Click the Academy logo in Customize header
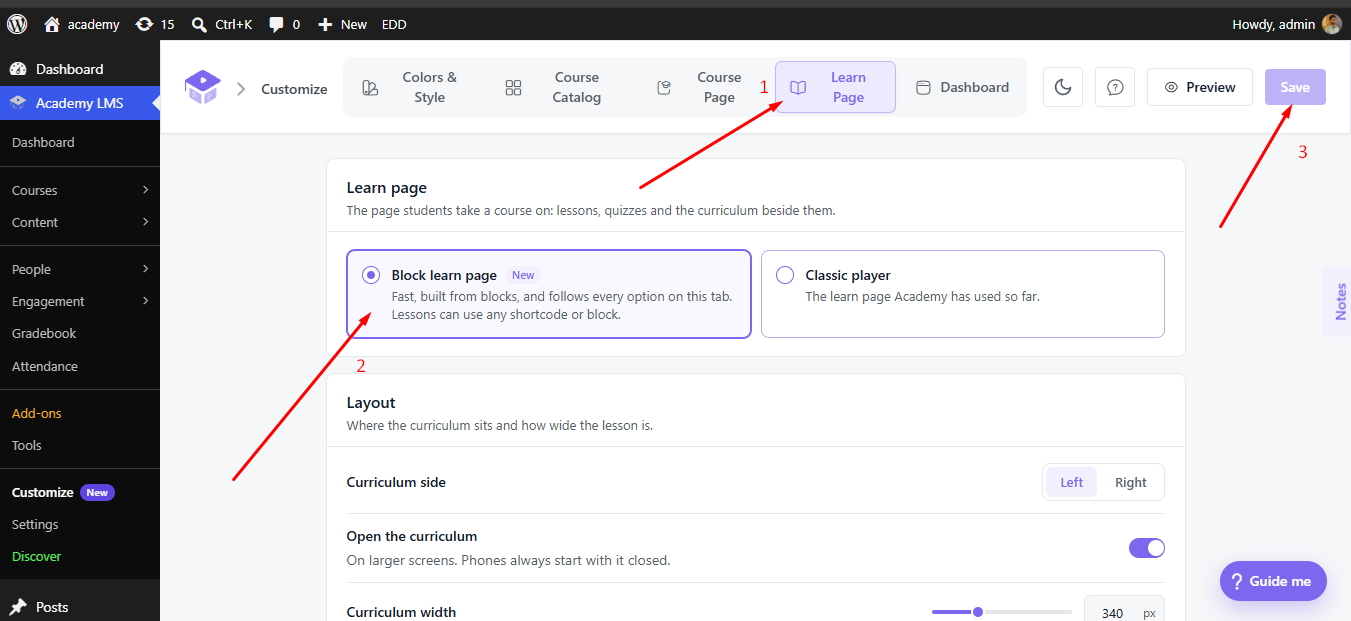This screenshot has width=1351, height=621. pyautogui.click(x=202, y=88)
